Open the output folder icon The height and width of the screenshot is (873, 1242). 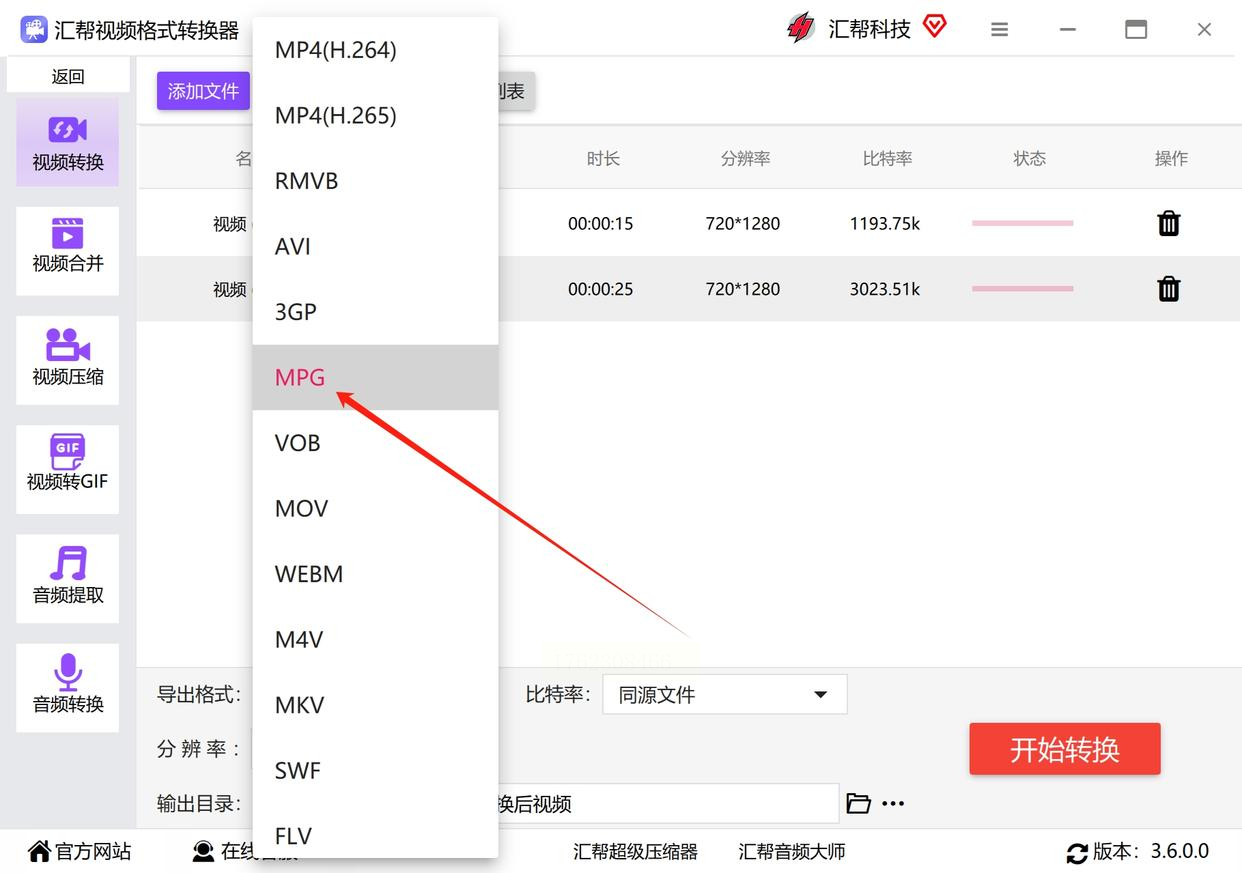(858, 803)
